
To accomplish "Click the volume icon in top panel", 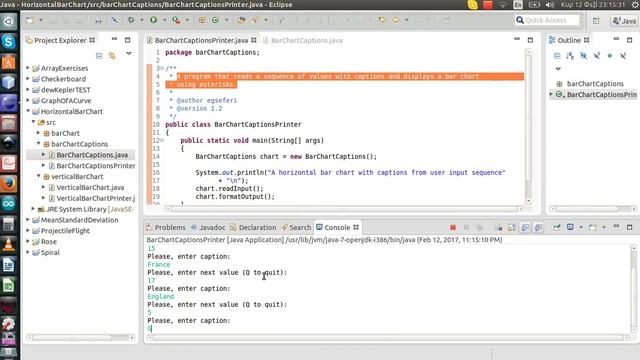I will (x=550, y=5).
